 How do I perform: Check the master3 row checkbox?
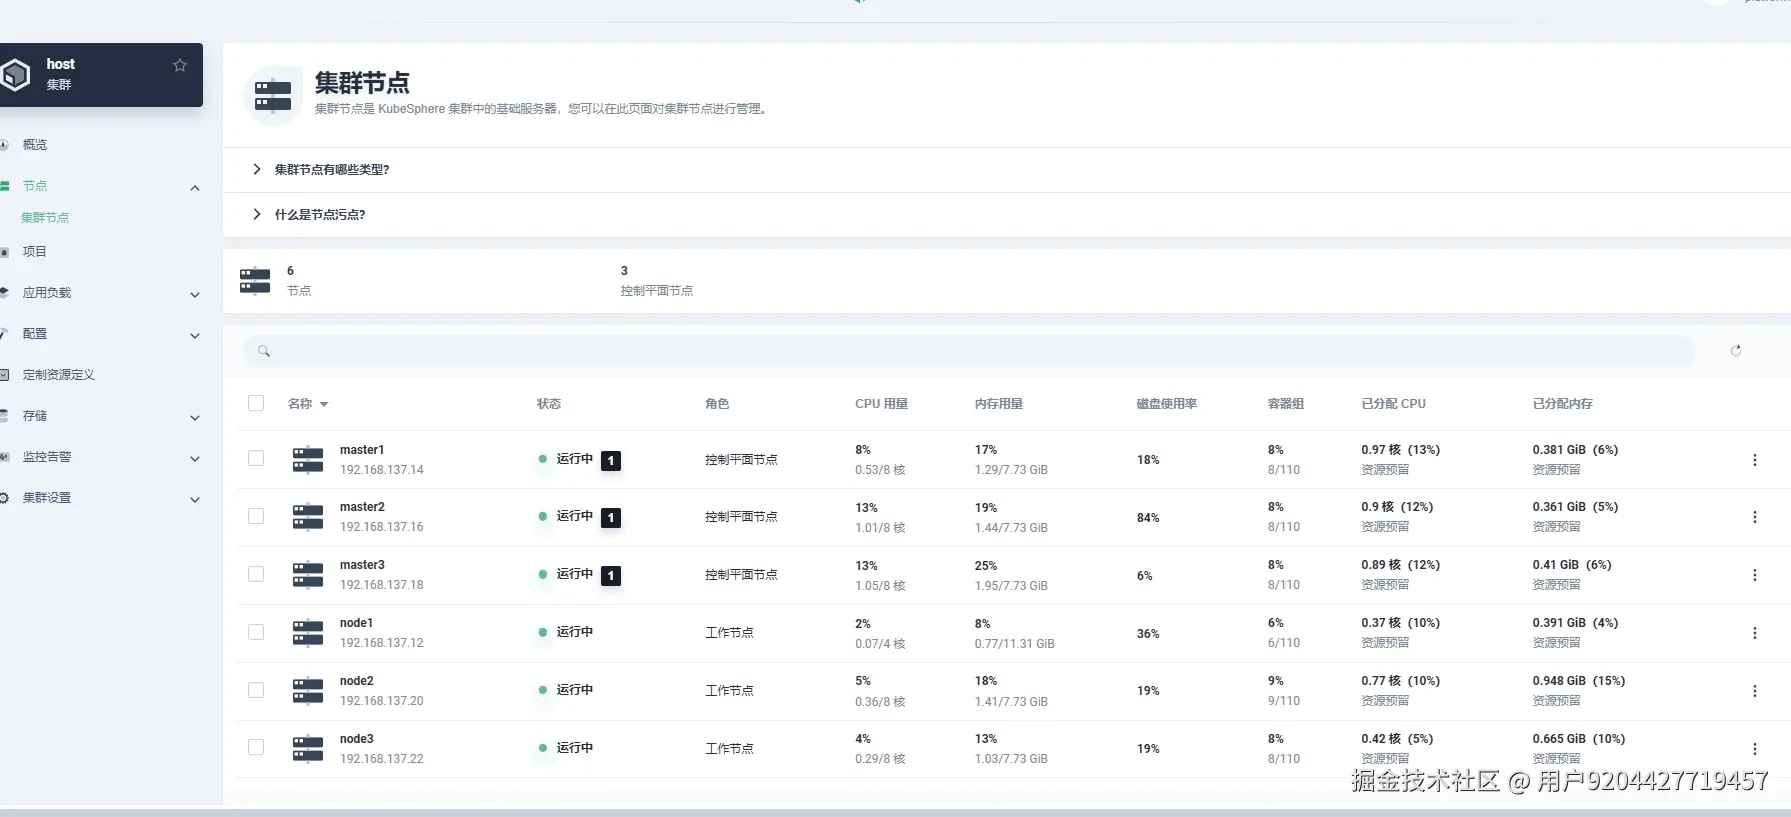[x=256, y=574]
